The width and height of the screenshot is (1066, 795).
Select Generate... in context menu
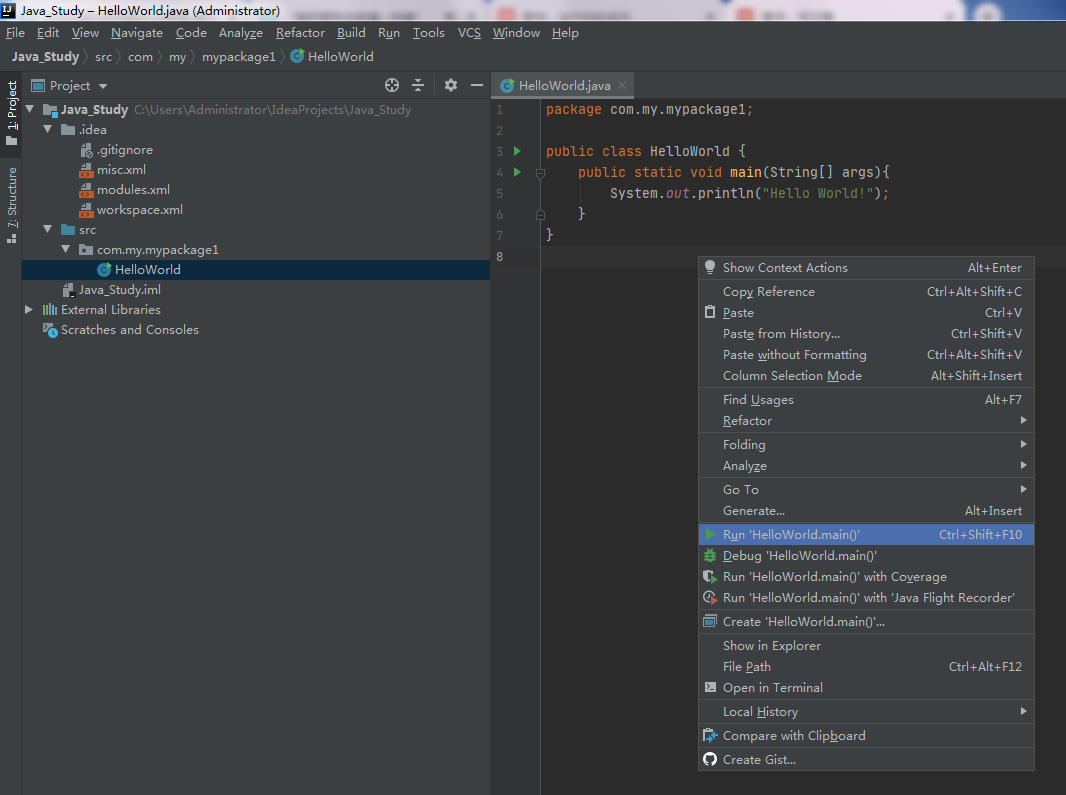pos(866,511)
